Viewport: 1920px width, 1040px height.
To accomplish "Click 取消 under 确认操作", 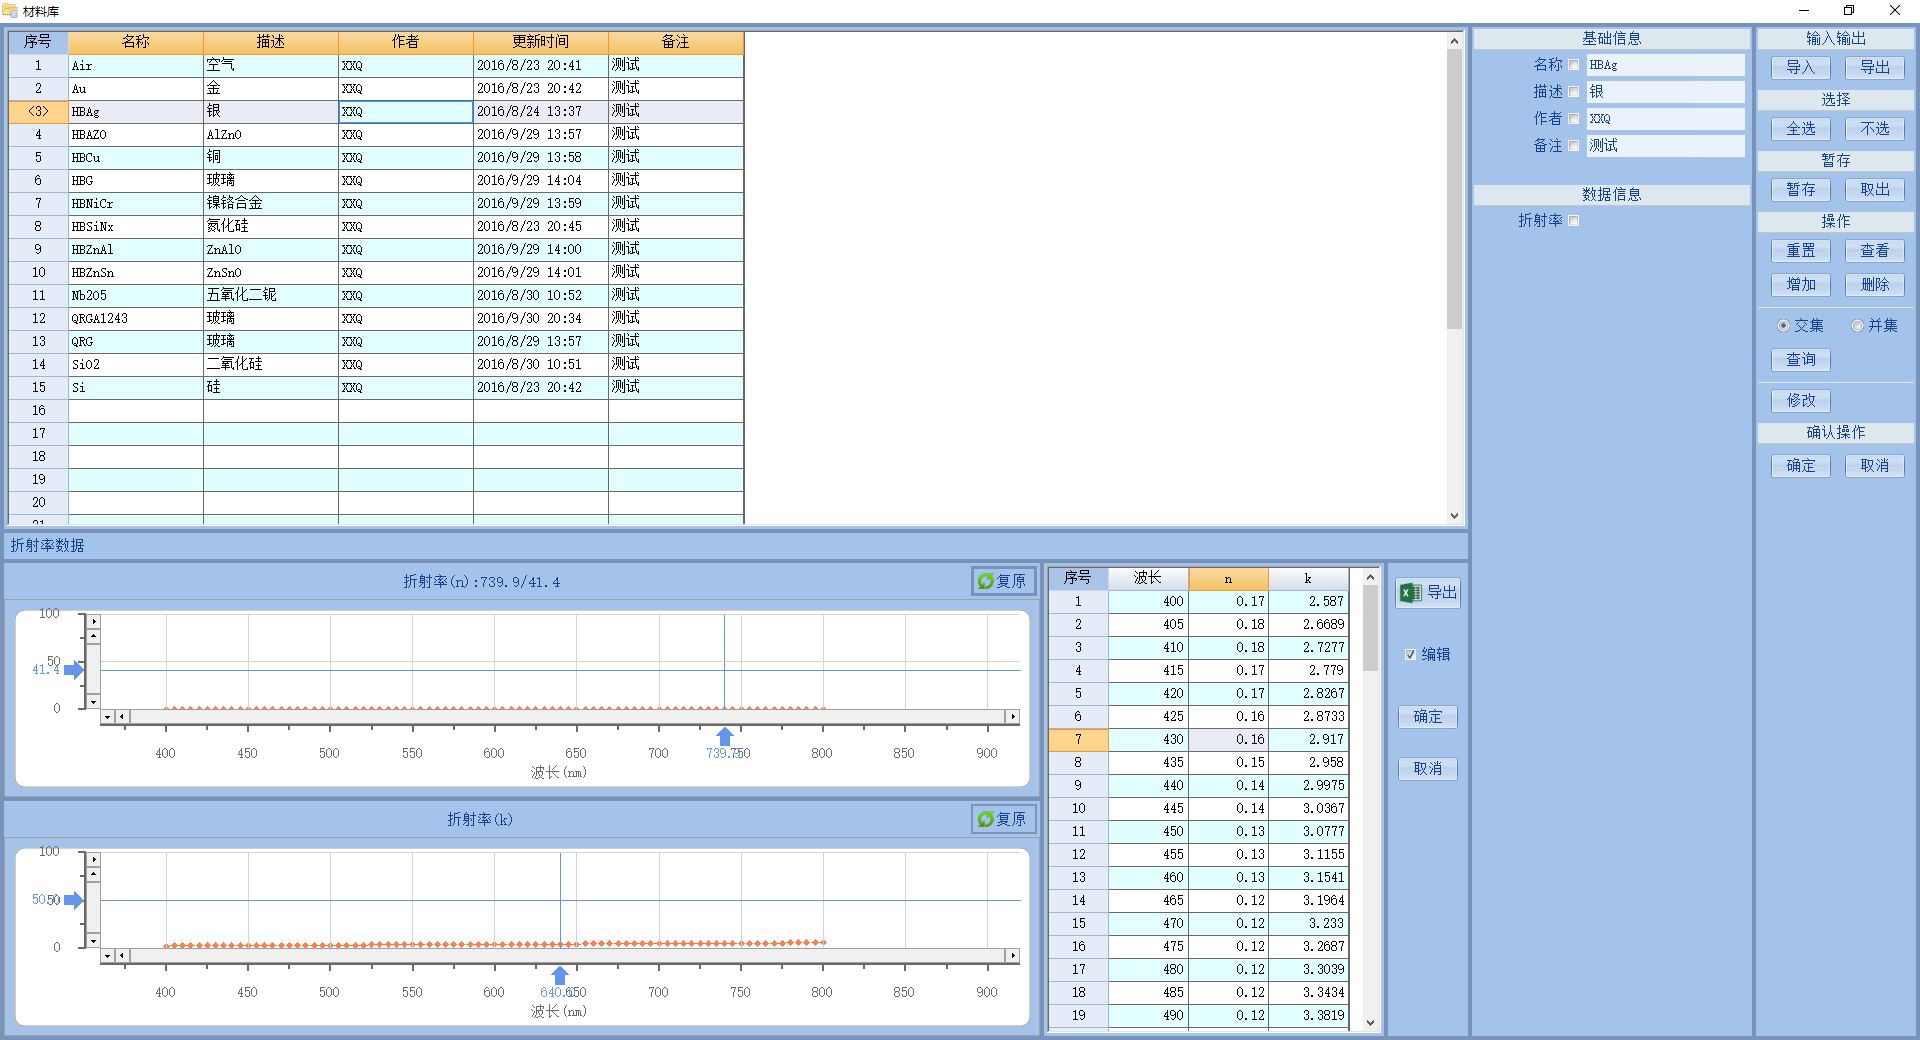I will tap(1875, 466).
